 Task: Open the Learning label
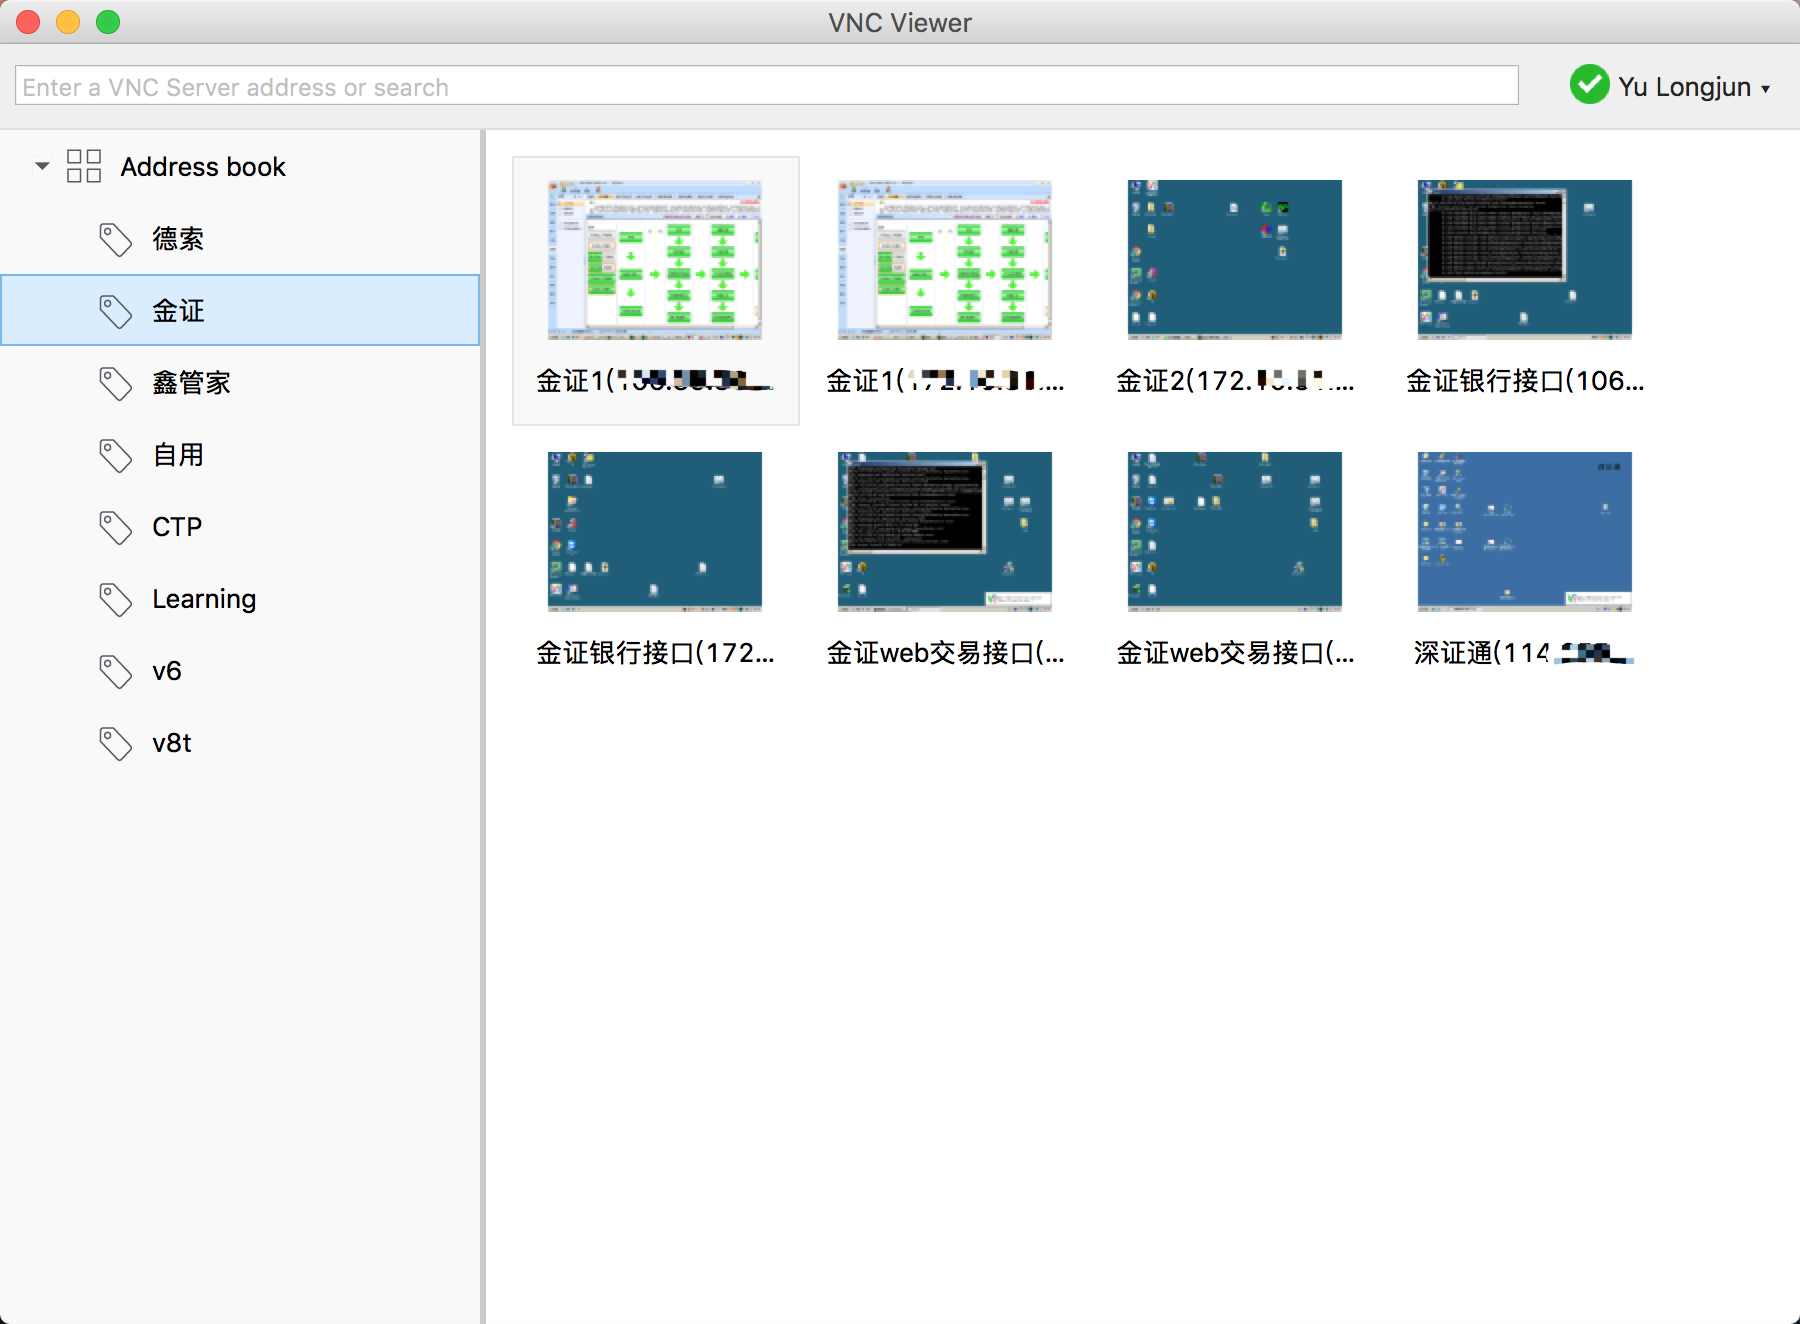(x=204, y=599)
